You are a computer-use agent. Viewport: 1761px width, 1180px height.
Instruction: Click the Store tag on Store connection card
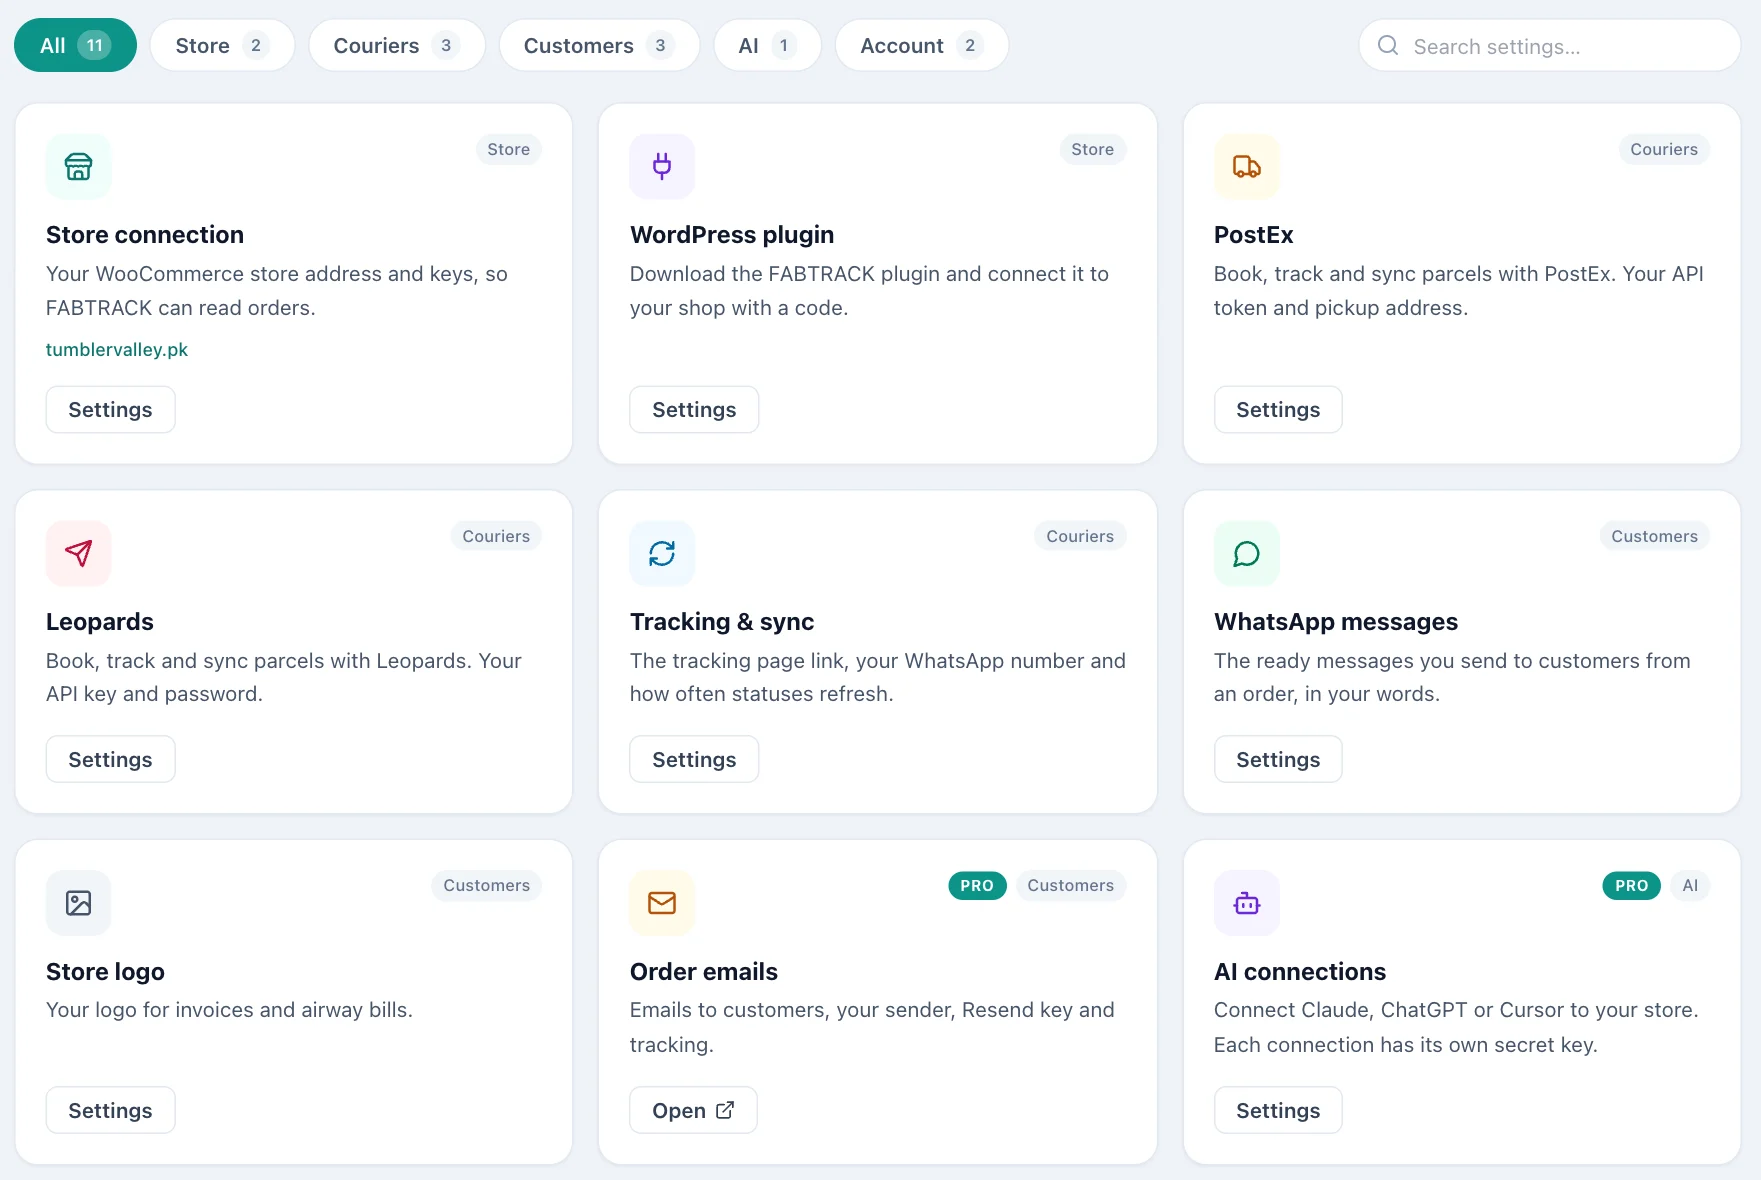click(508, 149)
